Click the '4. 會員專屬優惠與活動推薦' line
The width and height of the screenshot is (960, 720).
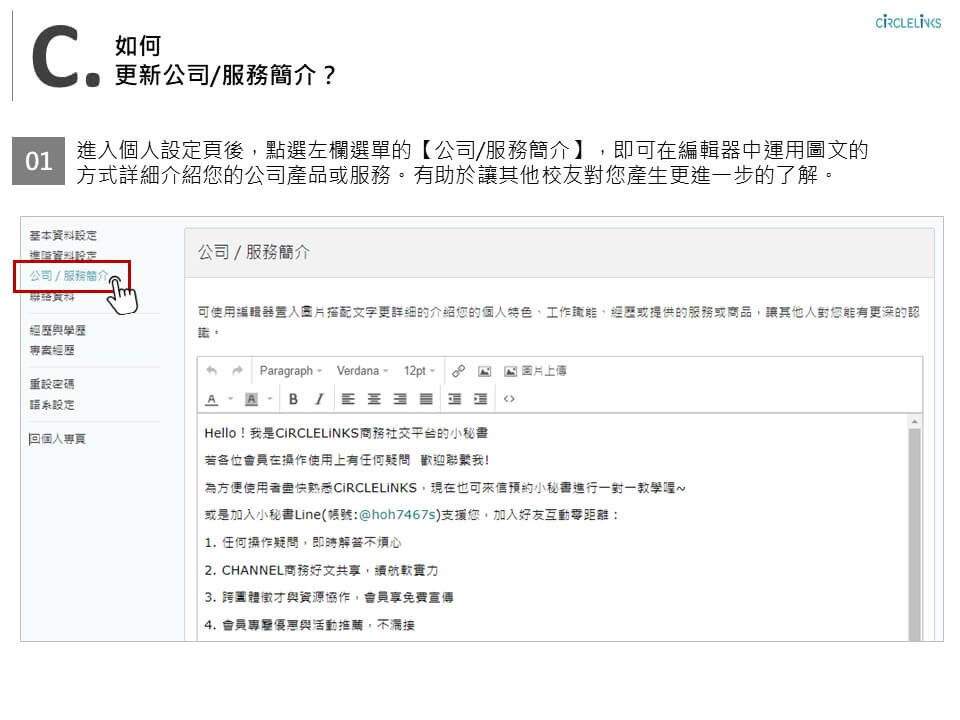point(309,625)
